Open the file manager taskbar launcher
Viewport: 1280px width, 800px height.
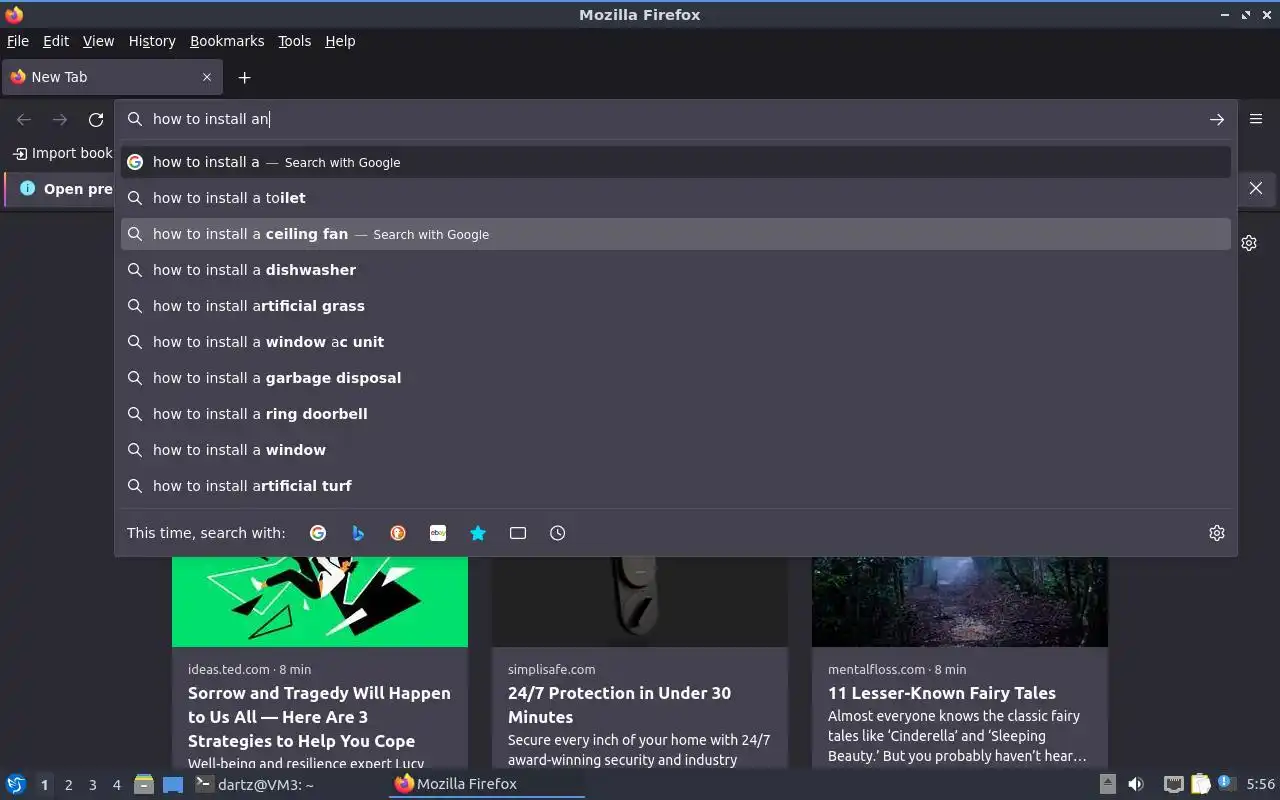click(144, 784)
